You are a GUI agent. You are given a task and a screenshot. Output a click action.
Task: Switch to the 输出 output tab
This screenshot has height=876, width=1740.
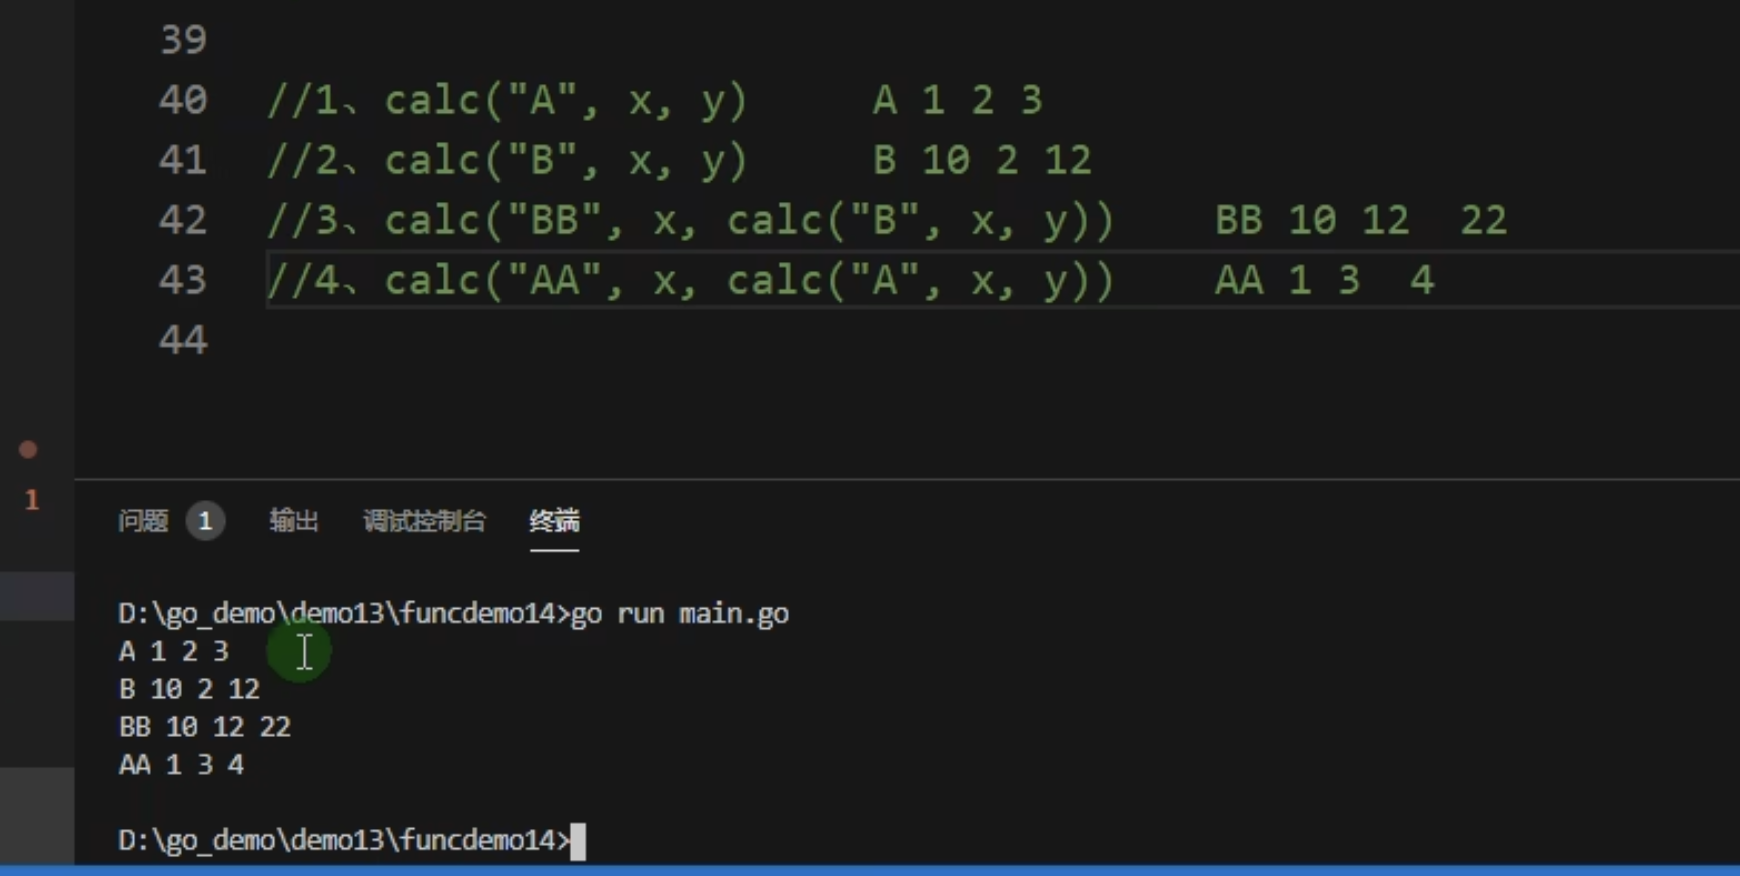click(x=293, y=521)
